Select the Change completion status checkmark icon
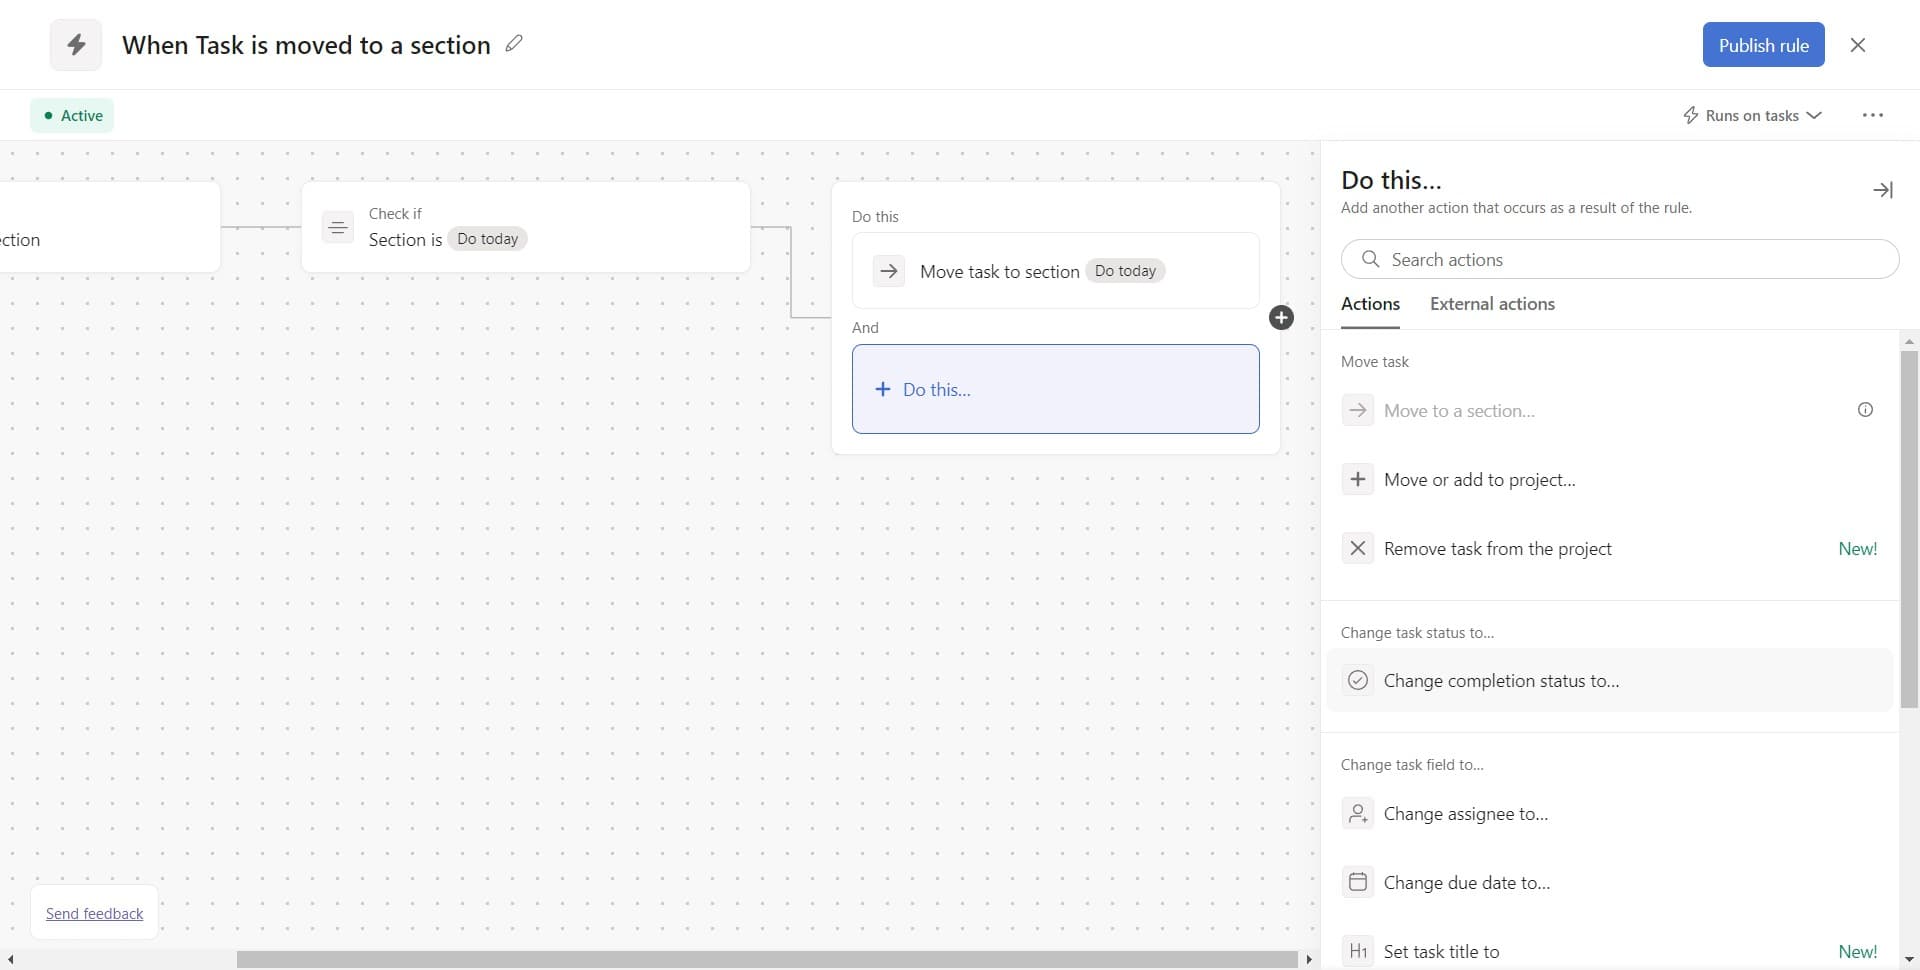The image size is (1920, 970). (1357, 680)
